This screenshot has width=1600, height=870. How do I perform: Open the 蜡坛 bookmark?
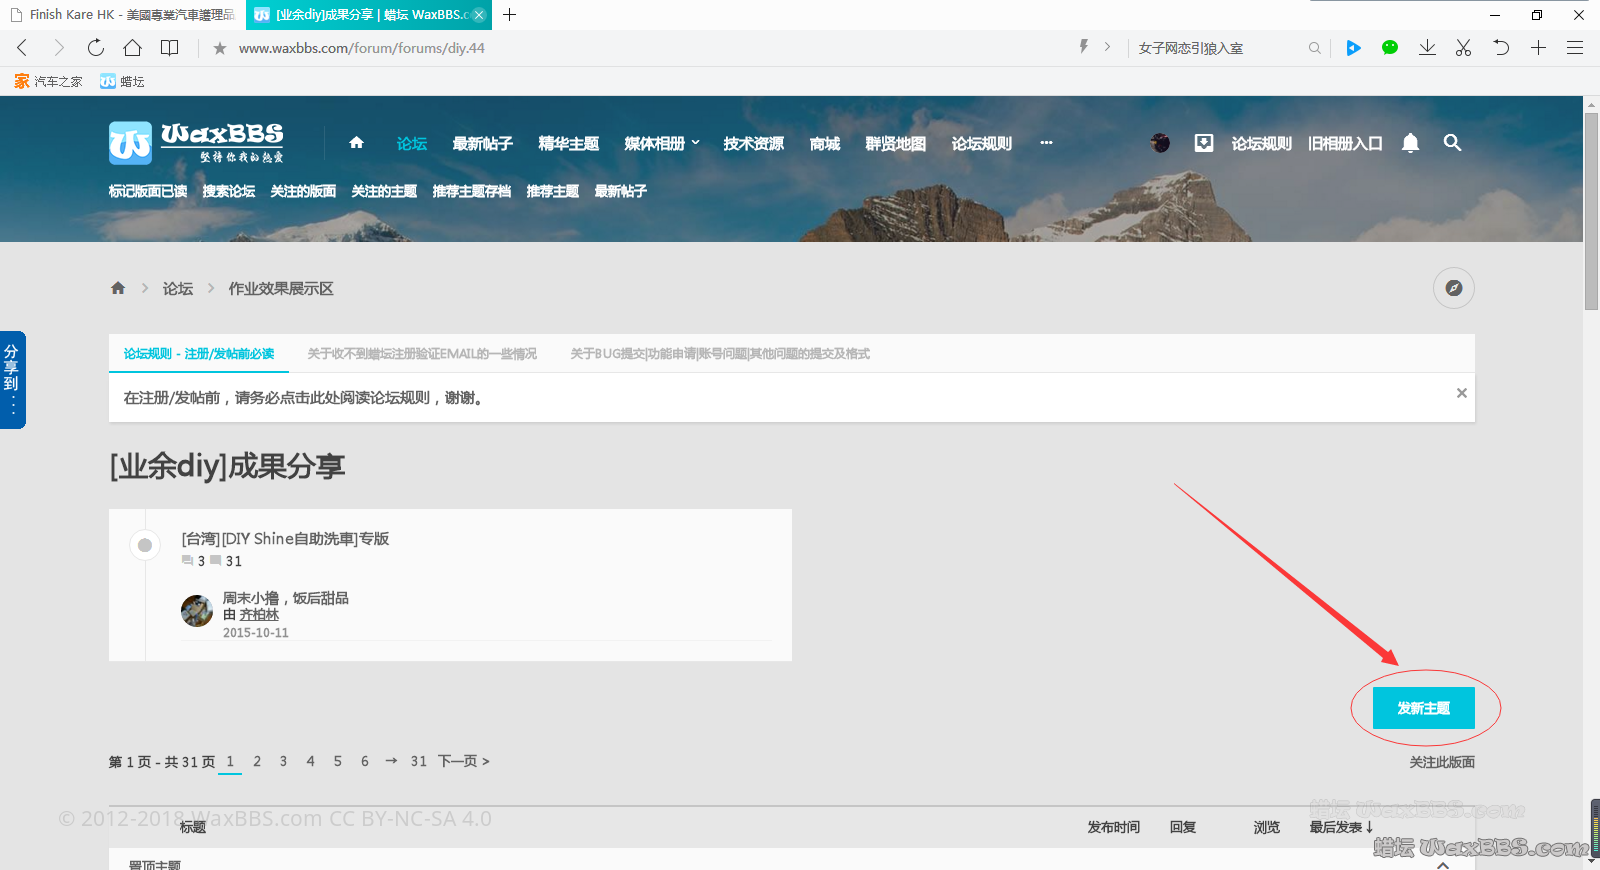coord(122,81)
